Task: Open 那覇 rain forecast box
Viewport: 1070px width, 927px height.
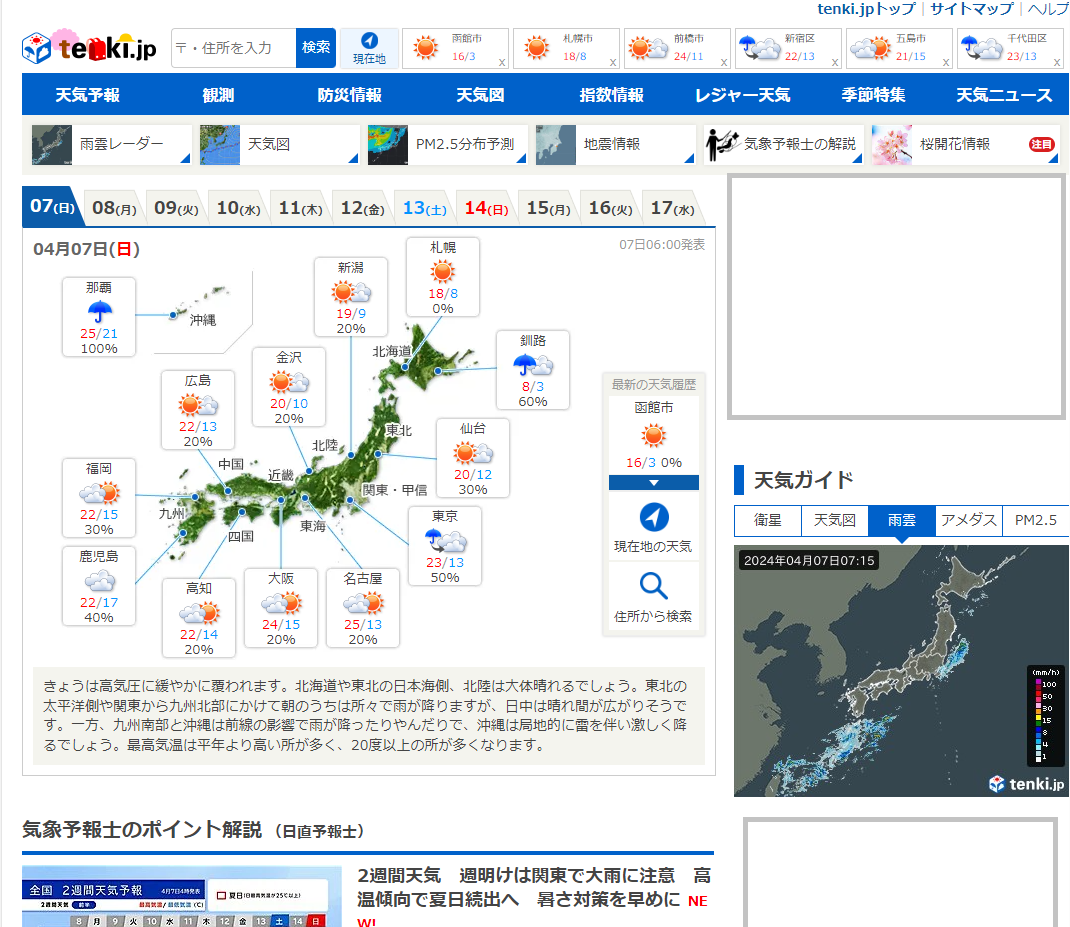Action: tap(99, 317)
